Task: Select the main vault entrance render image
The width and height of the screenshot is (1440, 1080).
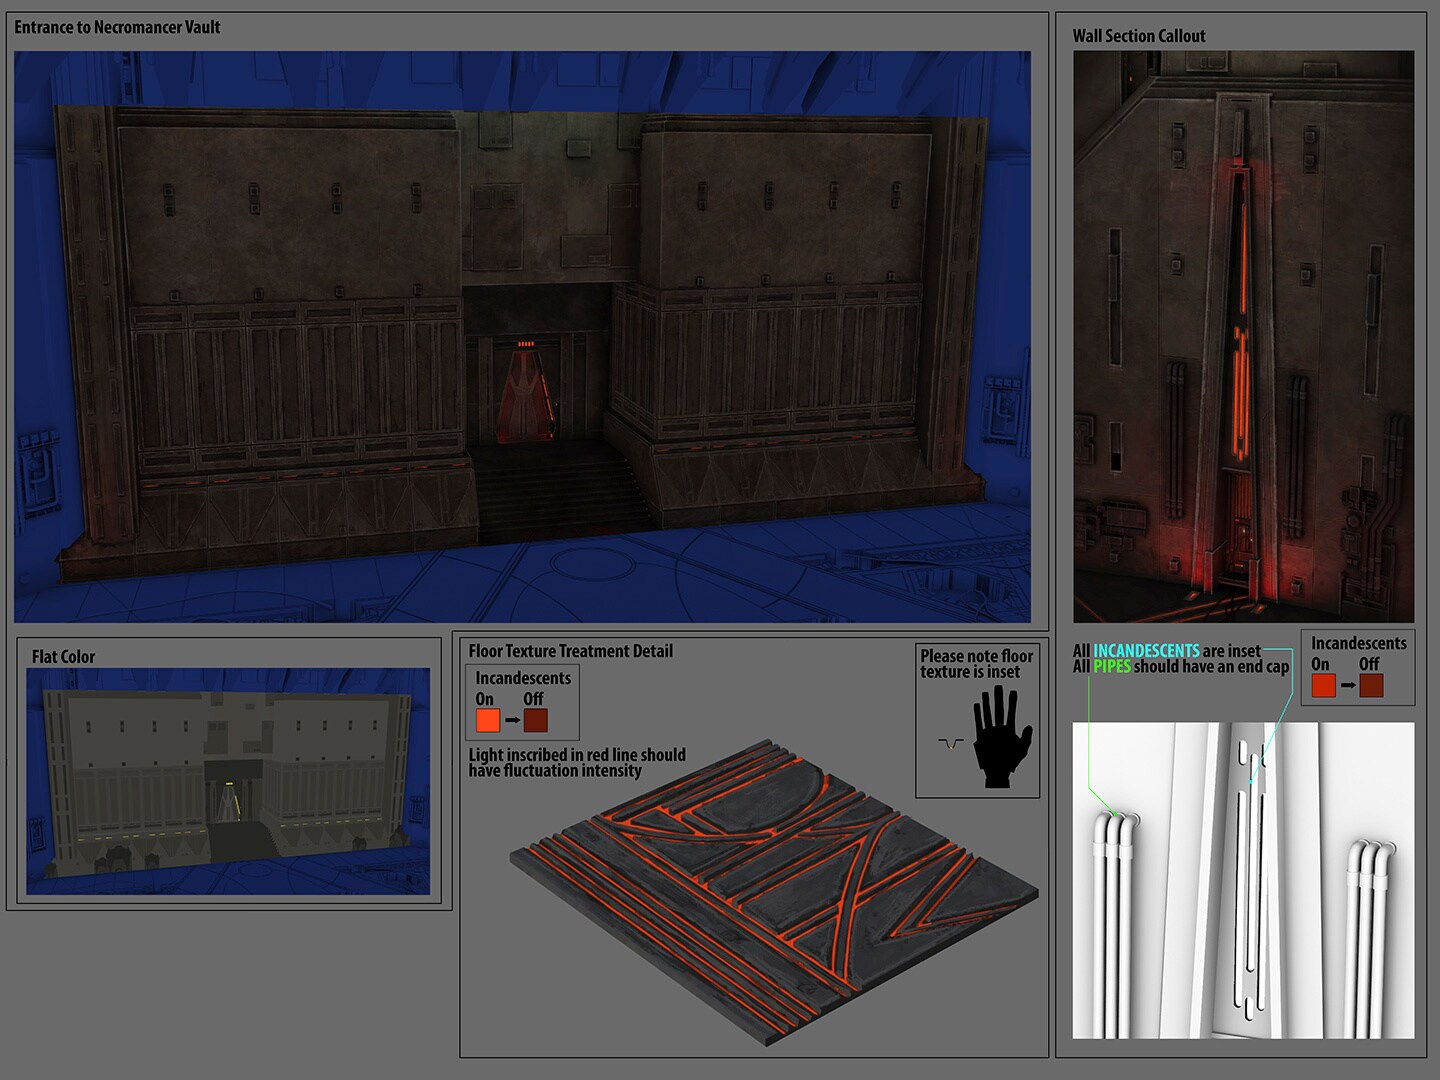Action: [x=522, y=337]
